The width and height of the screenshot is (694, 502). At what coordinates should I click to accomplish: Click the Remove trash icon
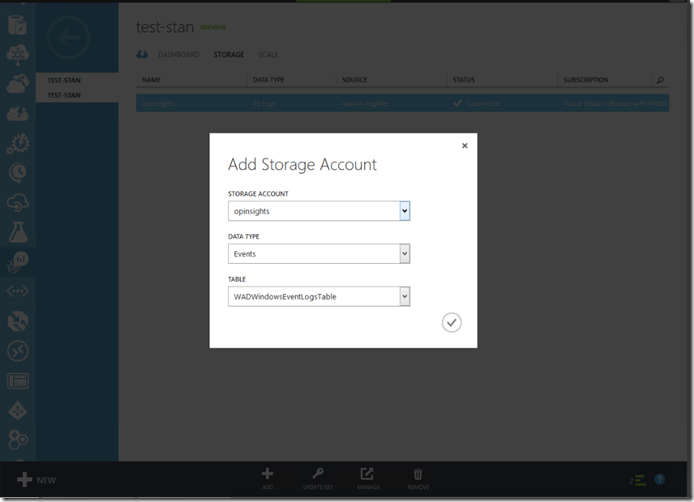(418, 476)
